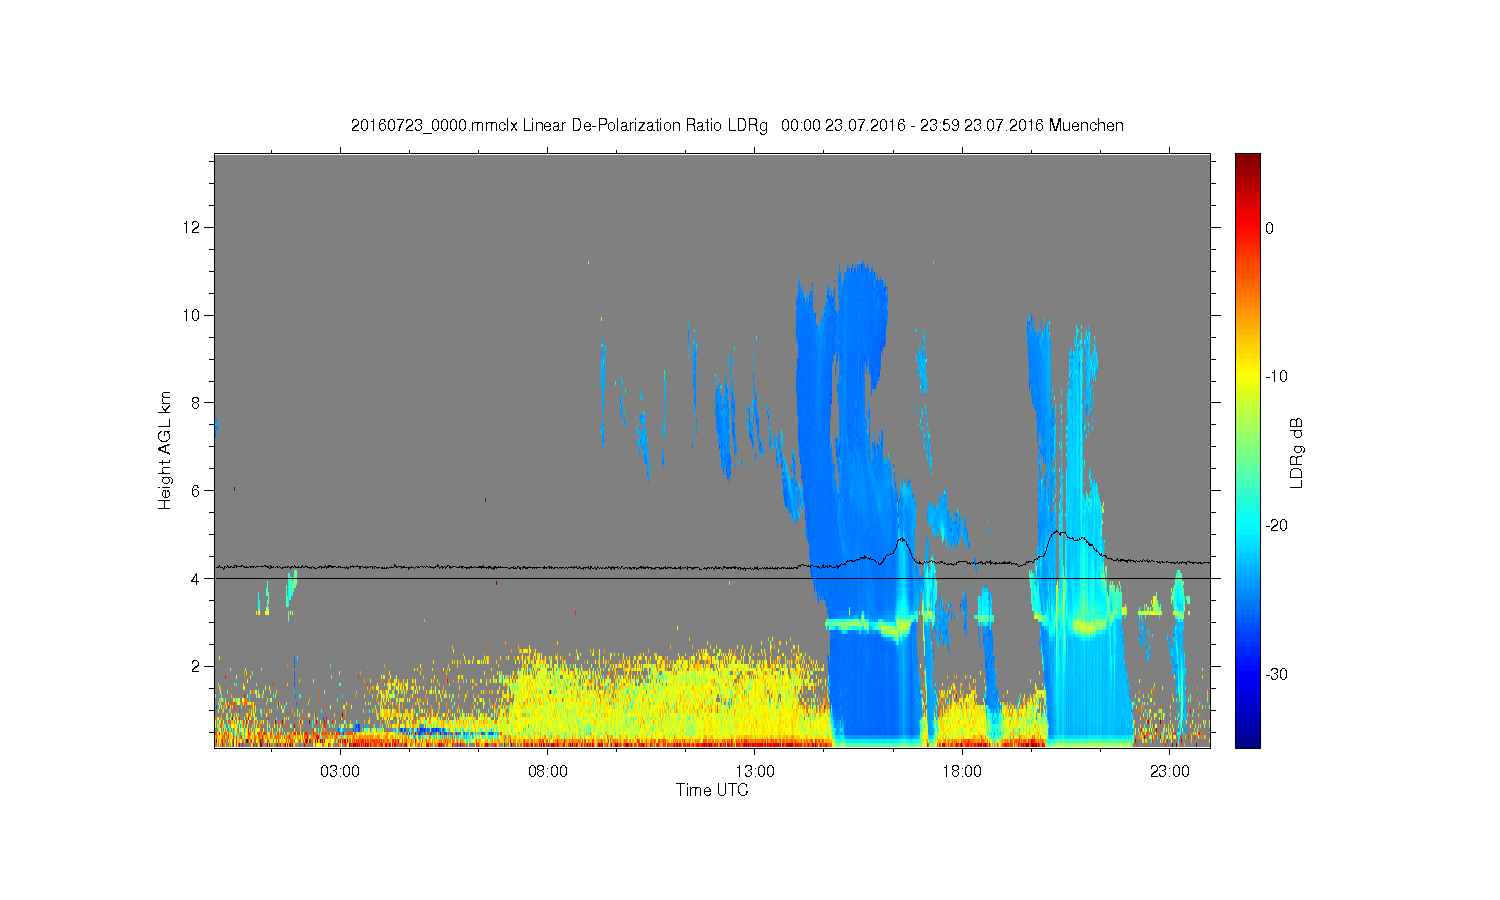Image resolution: width=1500 pixels, height=900 pixels.
Task: Click the height tick label 12
Action: 192,228
